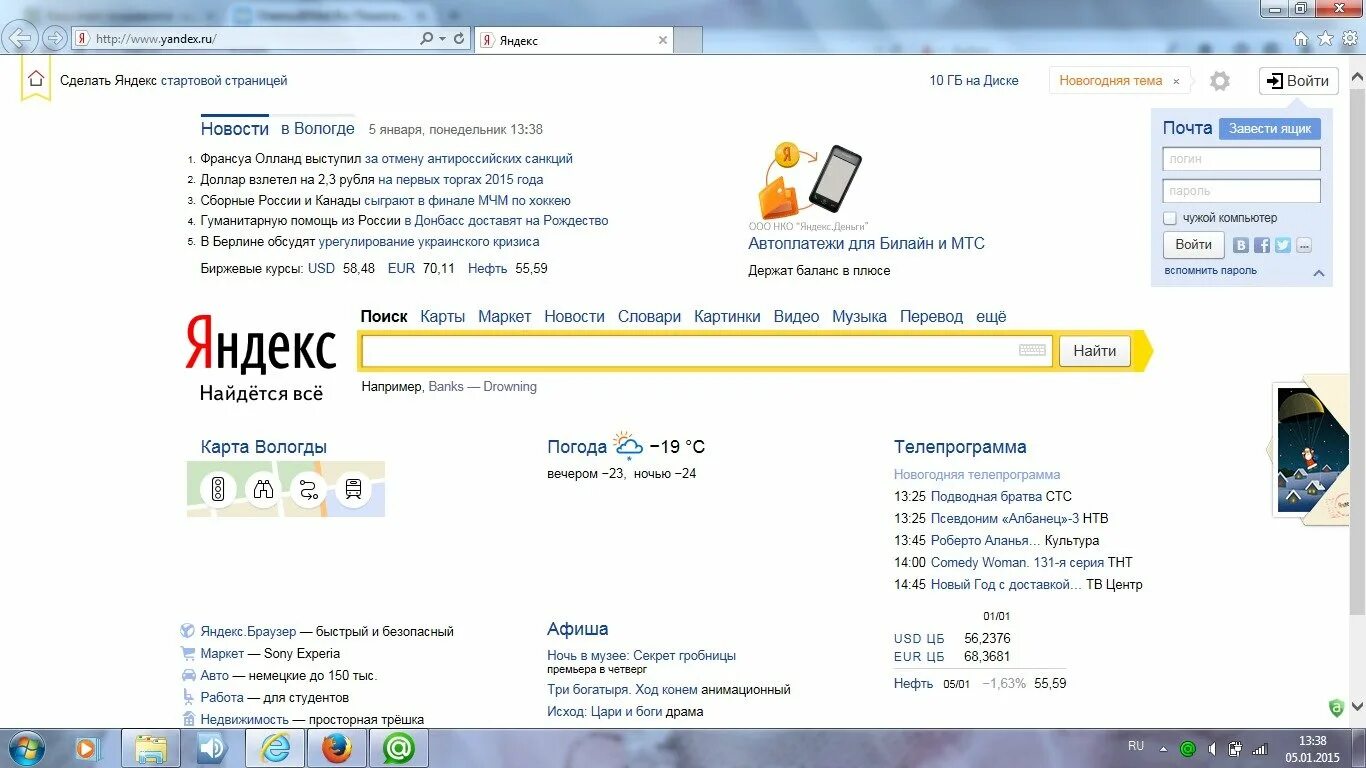Sign in with Twitter icon
Viewport: 1366px width, 768px height.
1283,245
